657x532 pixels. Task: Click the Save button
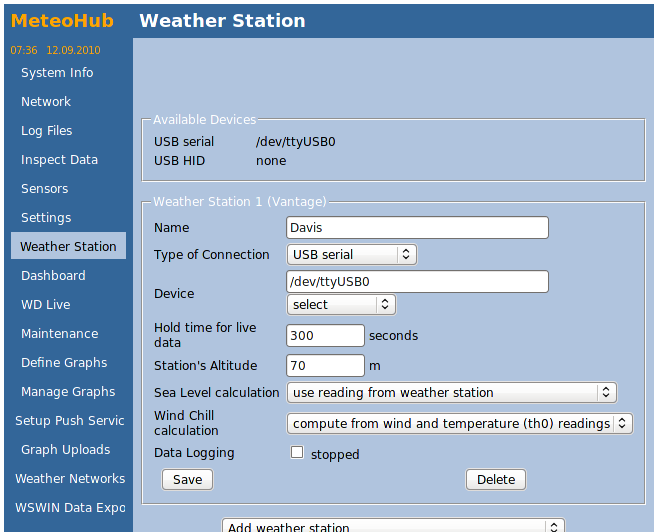187,480
